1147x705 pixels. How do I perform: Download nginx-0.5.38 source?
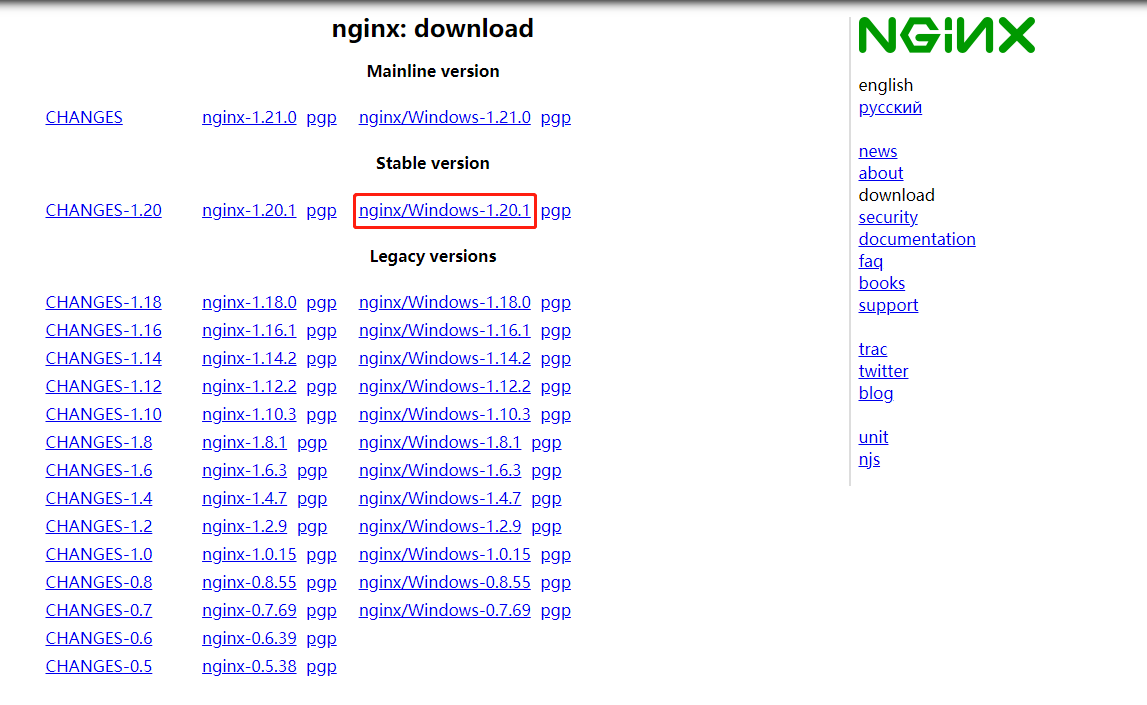[249, 666]
